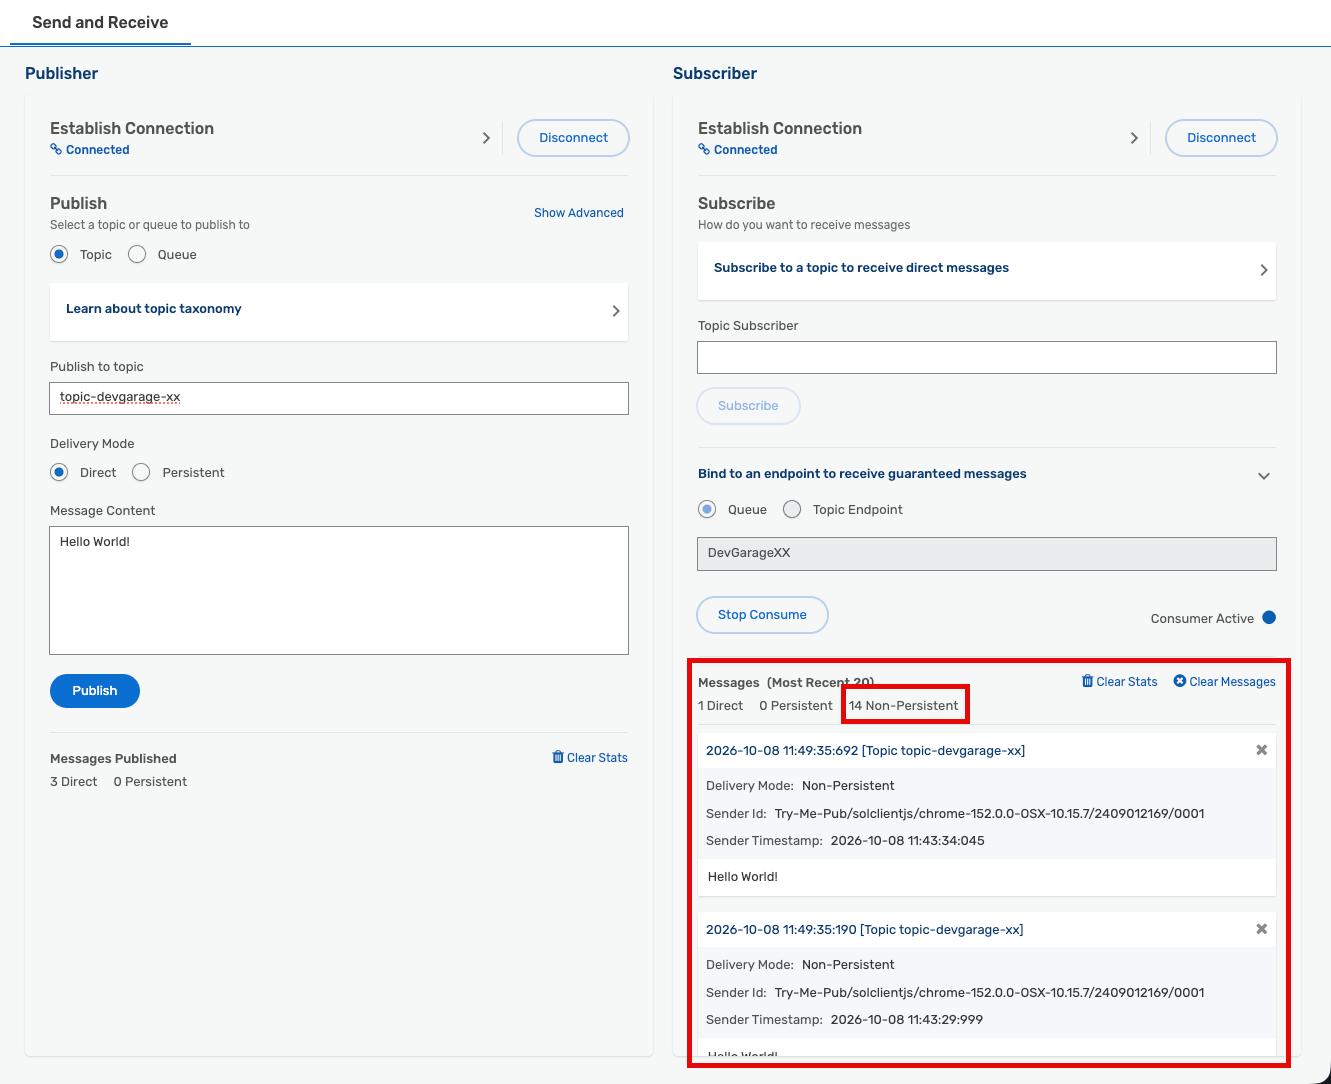Screen dimensions: 1331x1084
Task: Expand Publisher Establish Connection chevron
Action: 486,138
